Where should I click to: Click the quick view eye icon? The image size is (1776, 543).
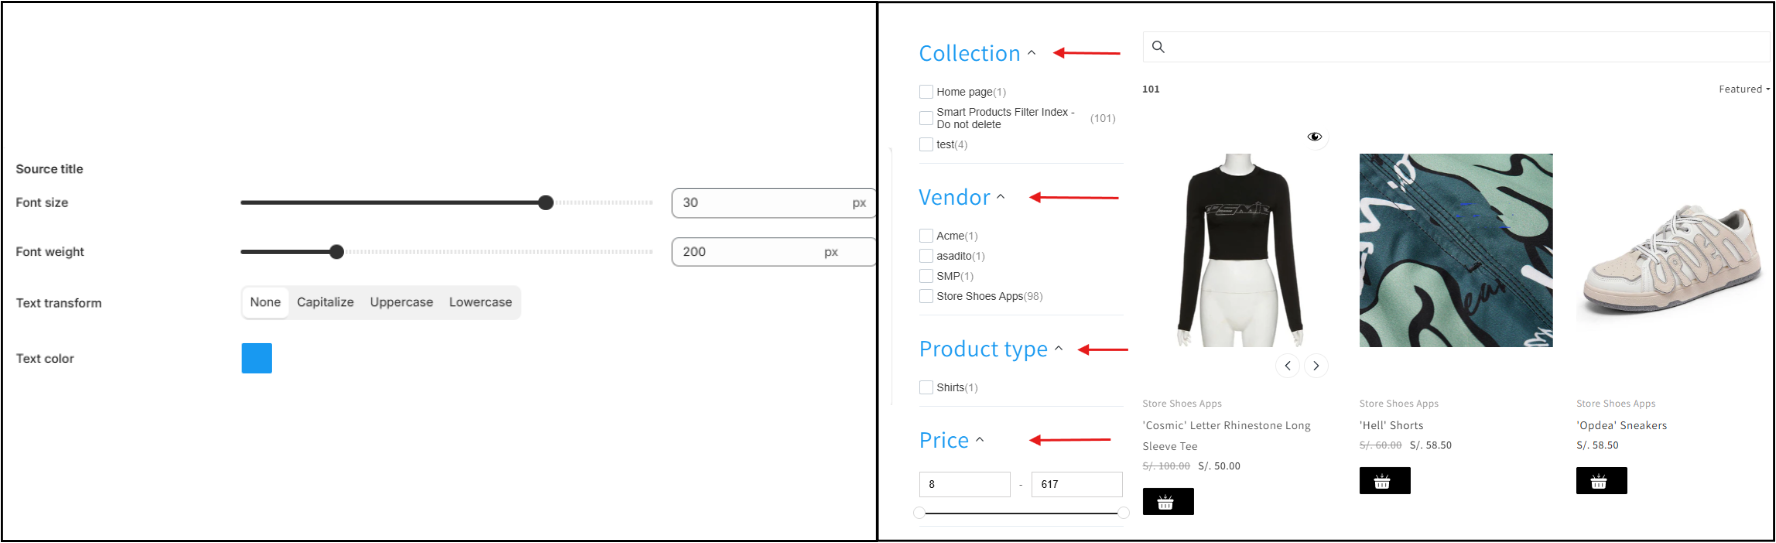point(1314,137)
